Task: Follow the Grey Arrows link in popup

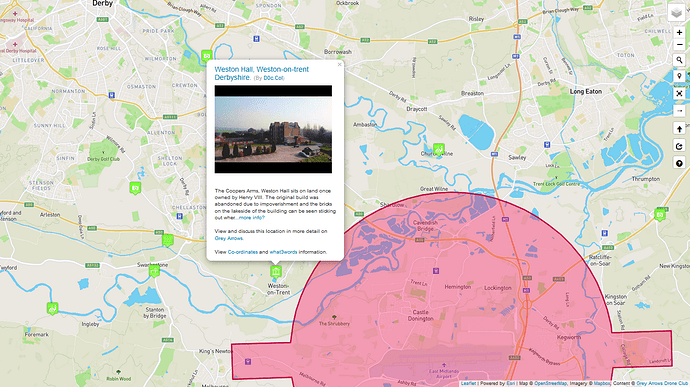Action: 228,238
